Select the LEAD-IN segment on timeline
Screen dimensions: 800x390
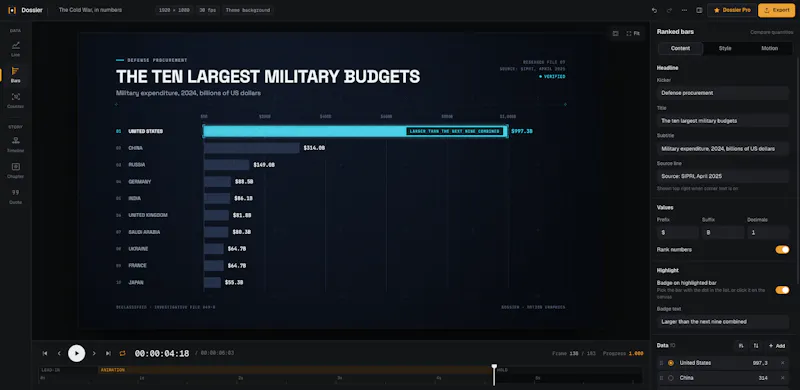(68, 370)
